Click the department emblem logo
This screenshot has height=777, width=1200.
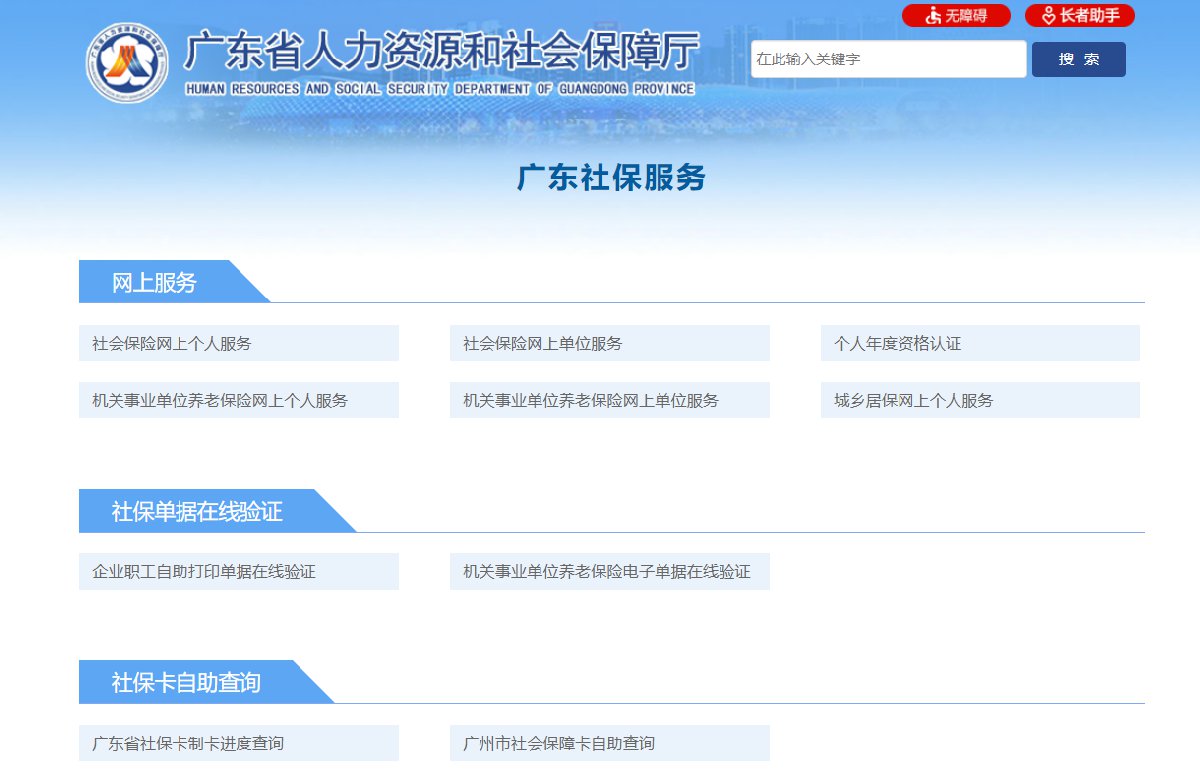pyautogui.click(x=127, y=63)
